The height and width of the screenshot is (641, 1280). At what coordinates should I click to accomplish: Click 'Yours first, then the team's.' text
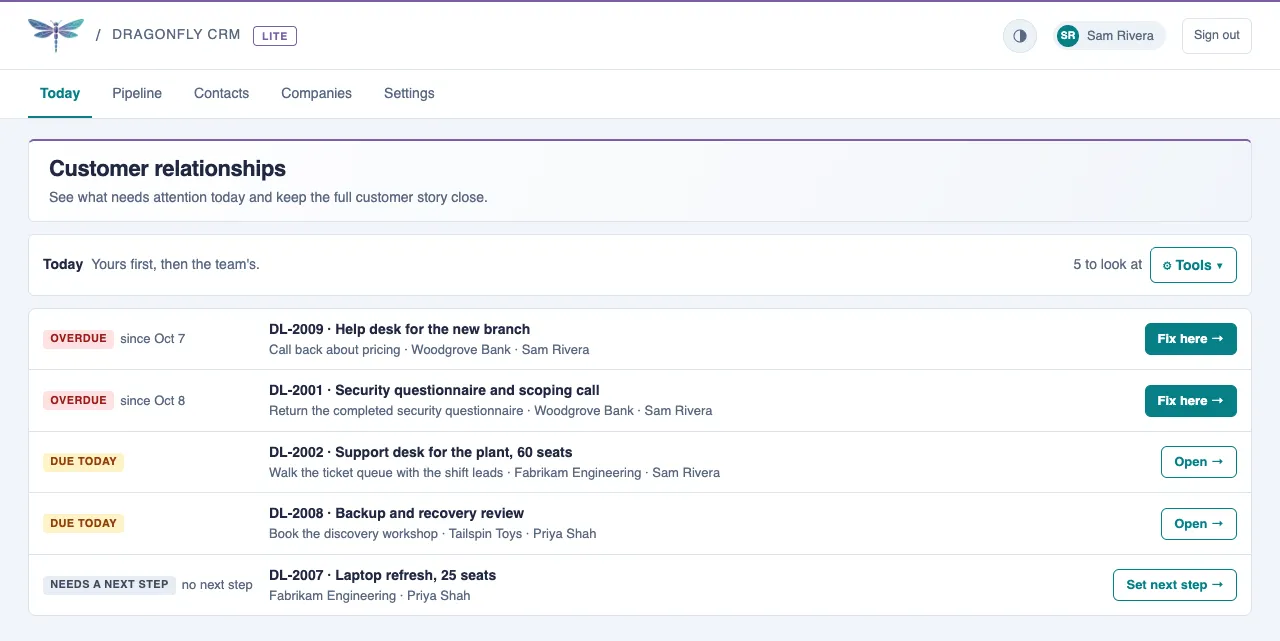click(175, 265)
